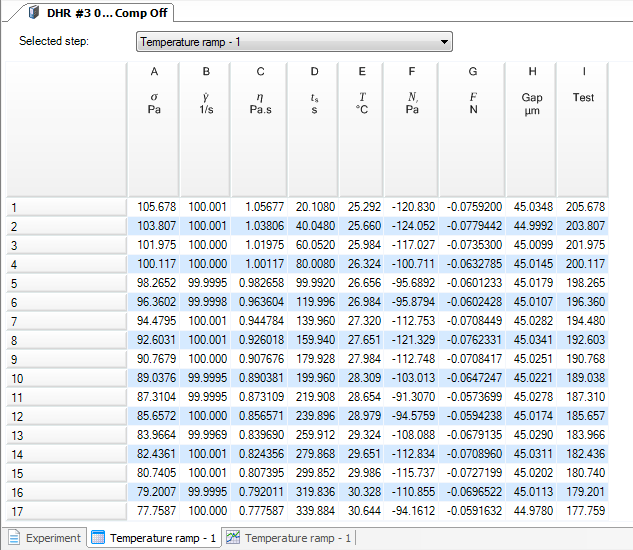Select column H Gap header

click(x=532, y=129)
